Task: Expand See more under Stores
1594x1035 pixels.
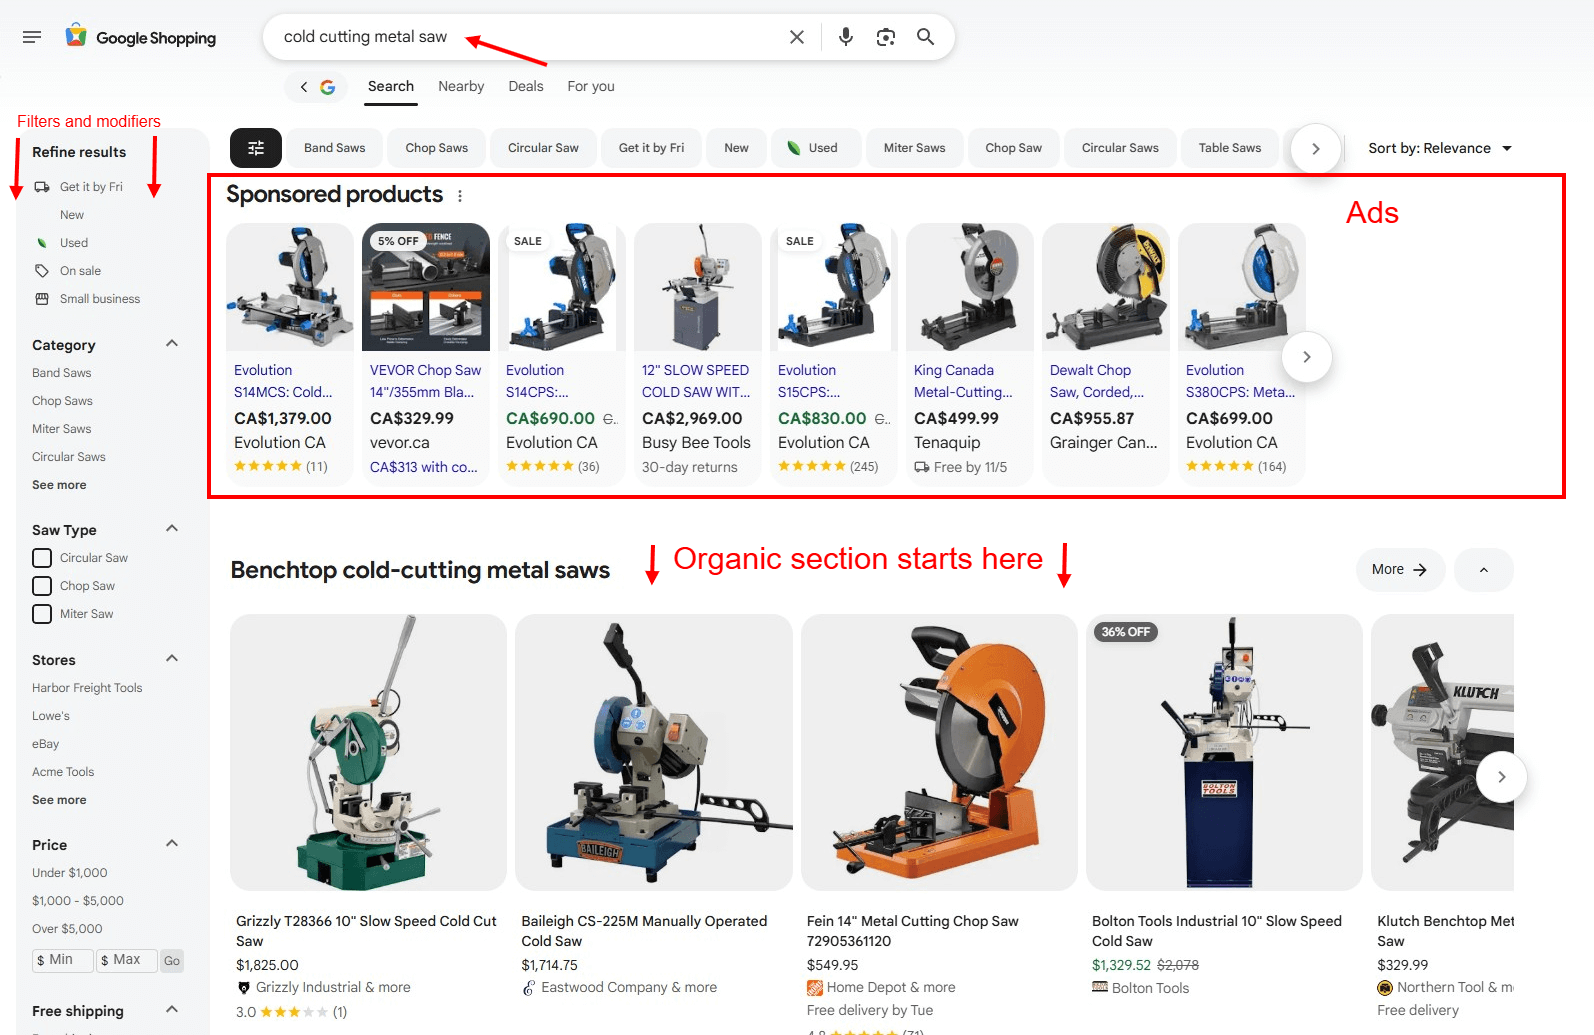Action: pyautogui.click(x=59, y=800)
